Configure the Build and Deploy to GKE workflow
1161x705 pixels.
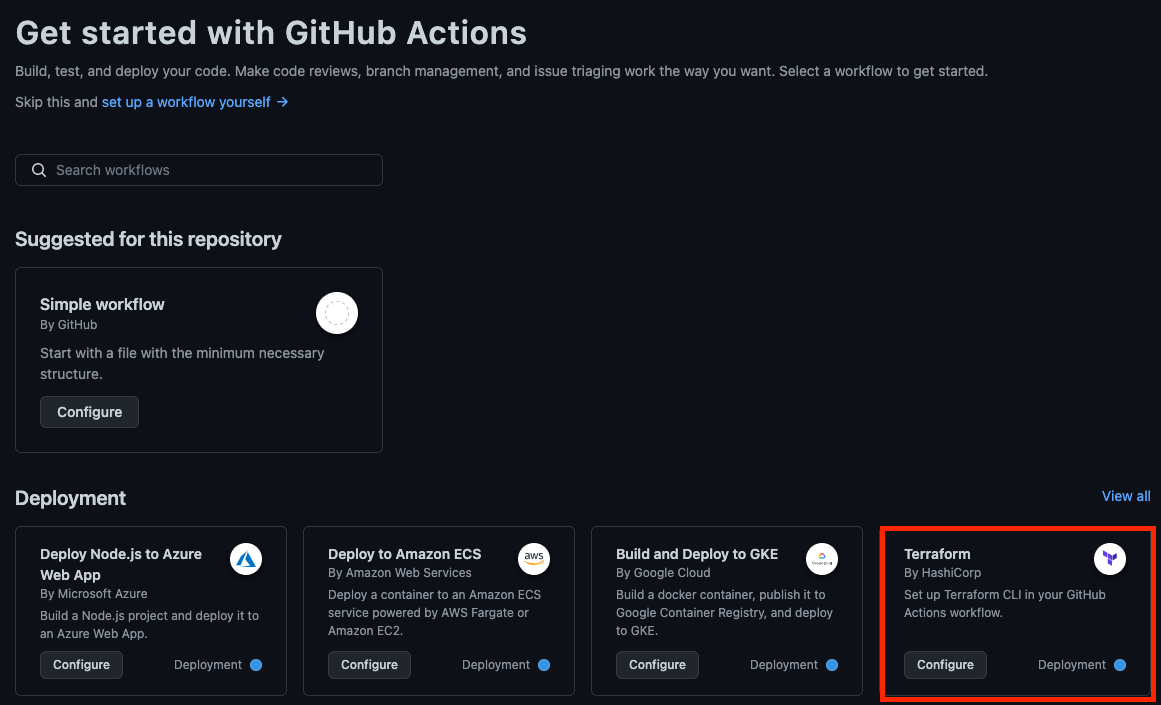tap(657, 664)
